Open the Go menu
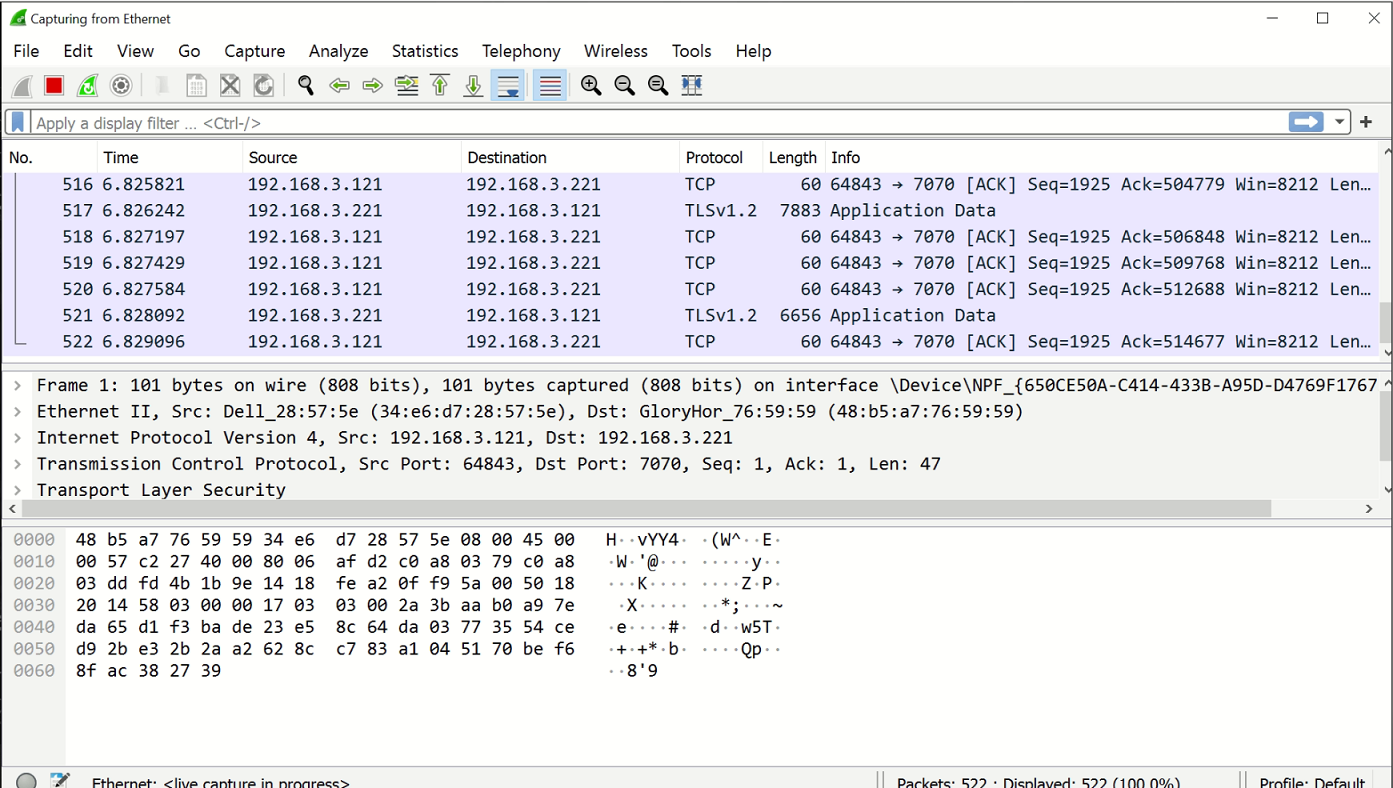The height and width of the screenshot is (788, 1393). [x=189, y=51]
